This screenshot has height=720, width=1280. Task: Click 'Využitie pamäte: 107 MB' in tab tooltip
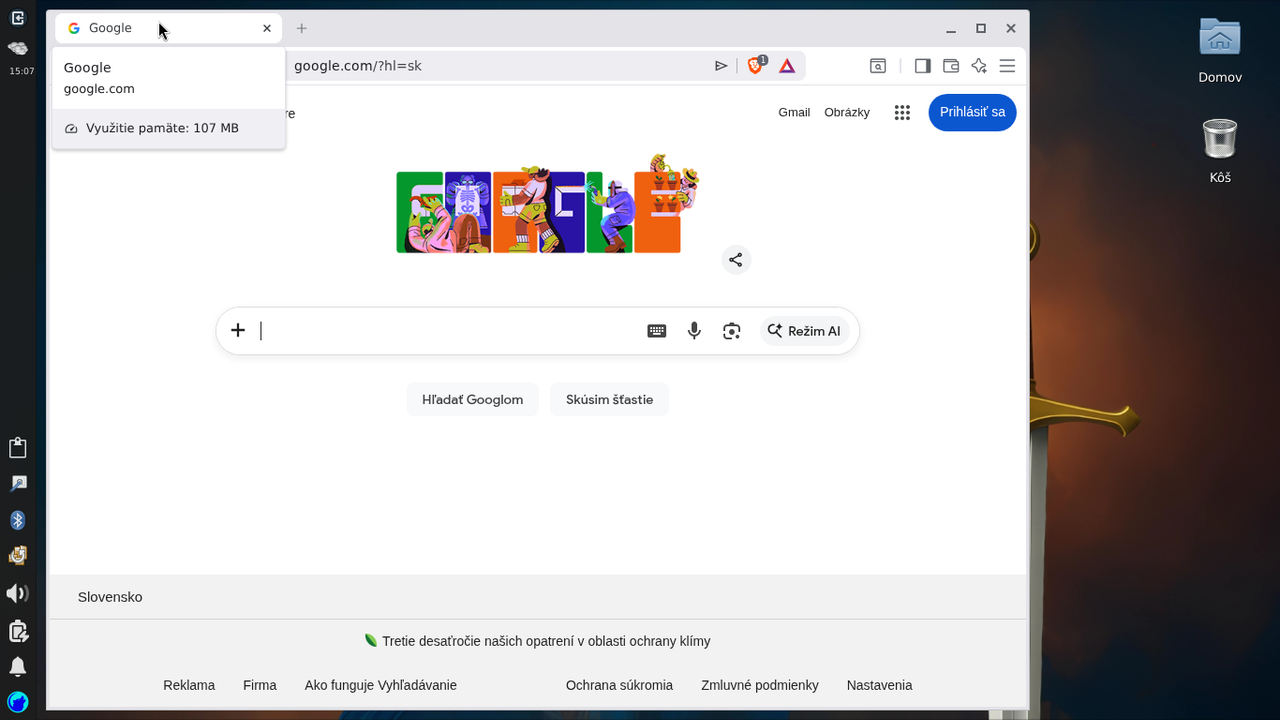click(162, 128)
